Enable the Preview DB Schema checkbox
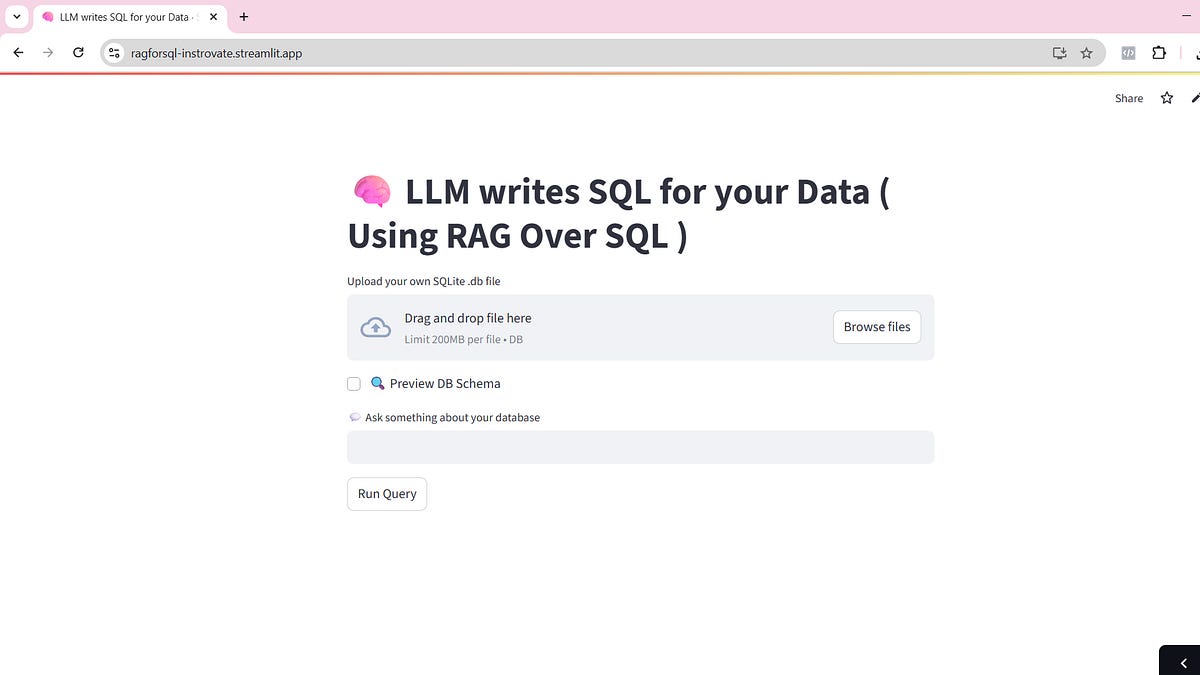 [354, 384]
